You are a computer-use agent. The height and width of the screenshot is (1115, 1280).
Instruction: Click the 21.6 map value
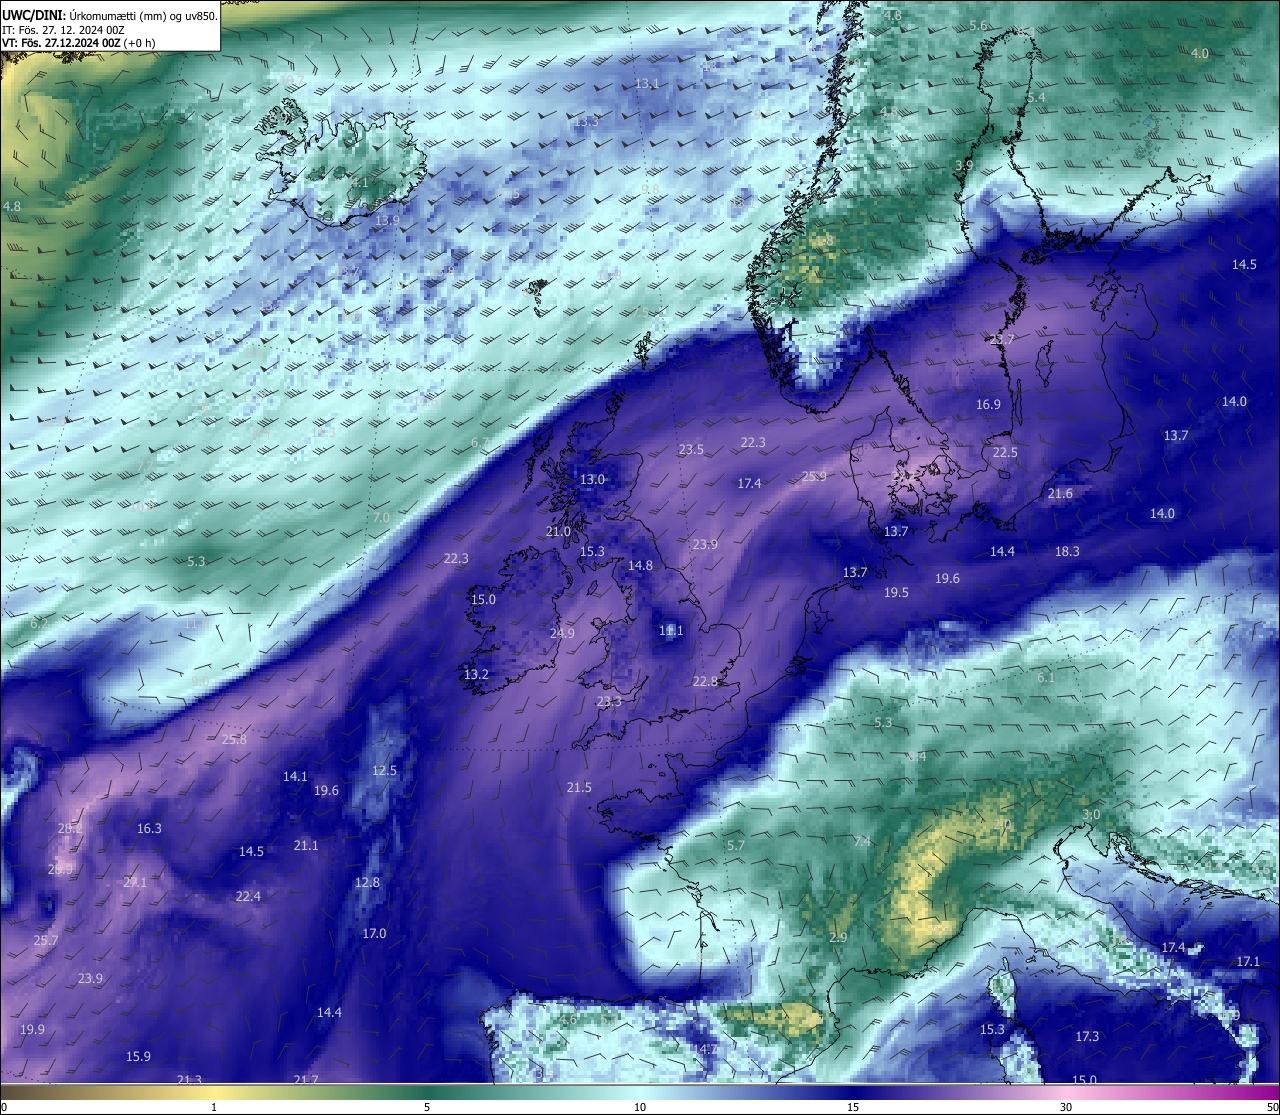(x=1060, y=493)
